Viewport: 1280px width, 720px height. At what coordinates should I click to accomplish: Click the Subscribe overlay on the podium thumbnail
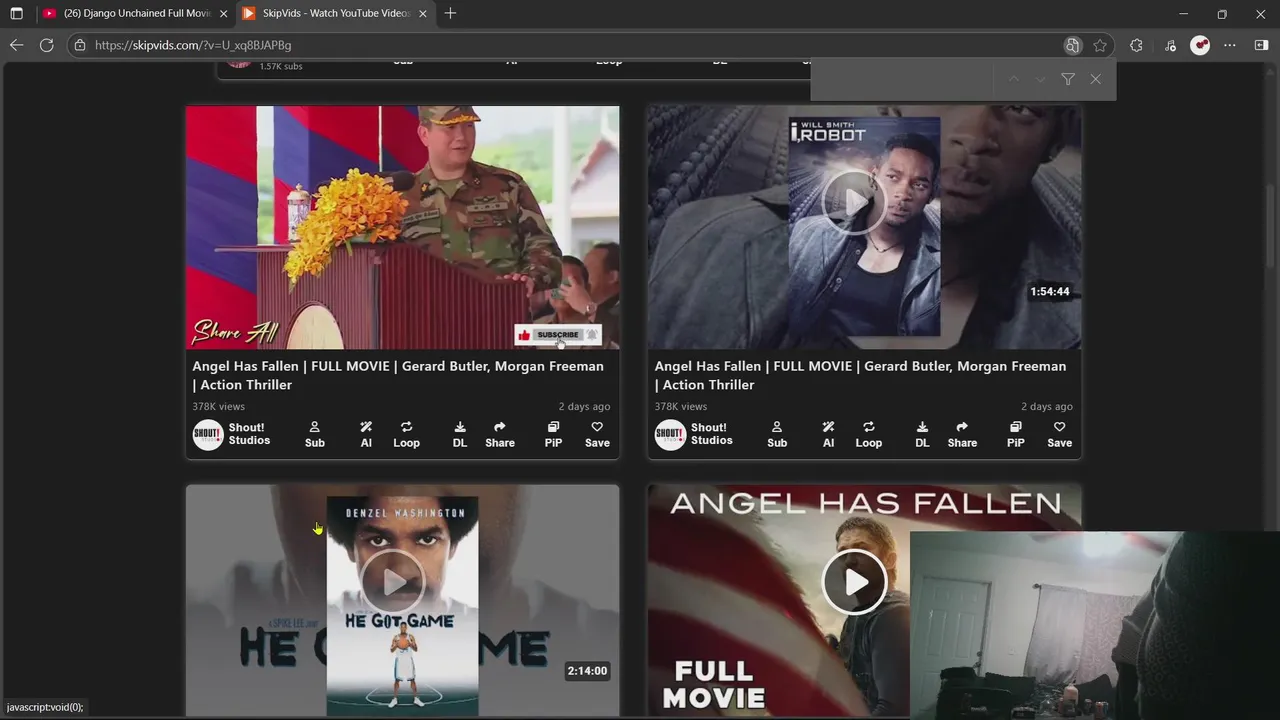pyautogui.click(x=558, y=335)
